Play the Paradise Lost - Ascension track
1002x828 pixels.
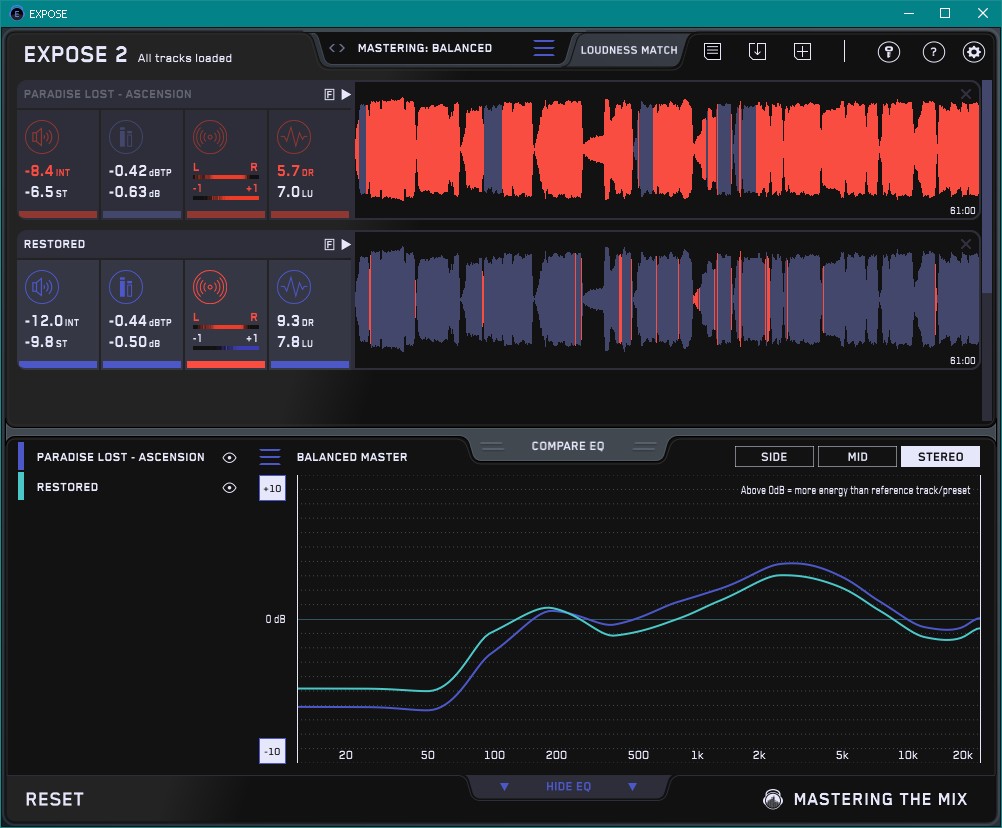tap(346, 95)
